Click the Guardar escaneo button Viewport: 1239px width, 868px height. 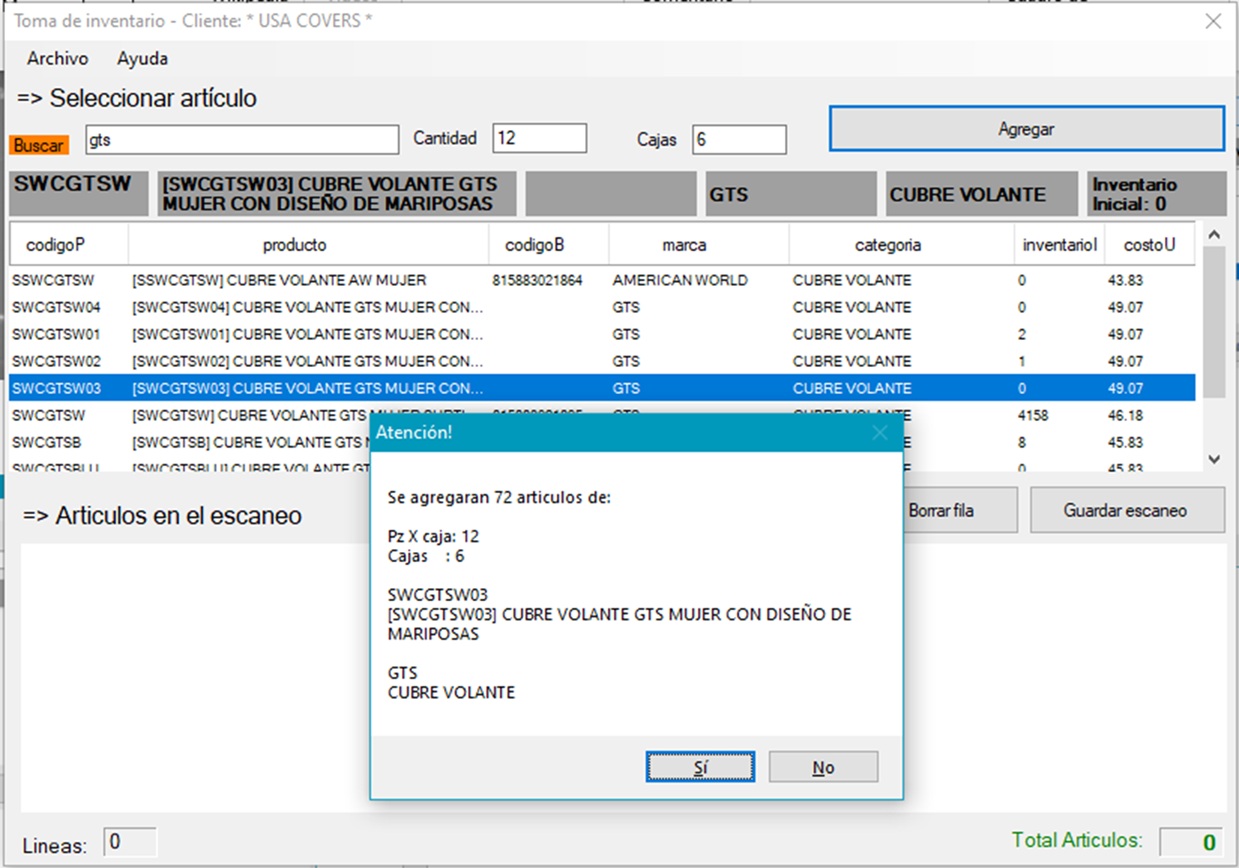coord(1126,510)
